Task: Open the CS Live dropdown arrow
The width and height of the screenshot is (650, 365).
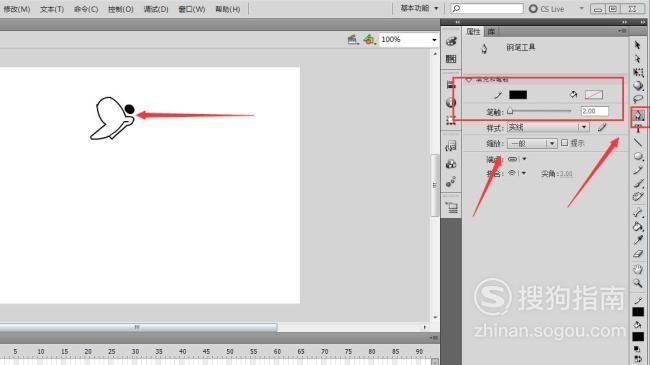Action: point(581,8)
